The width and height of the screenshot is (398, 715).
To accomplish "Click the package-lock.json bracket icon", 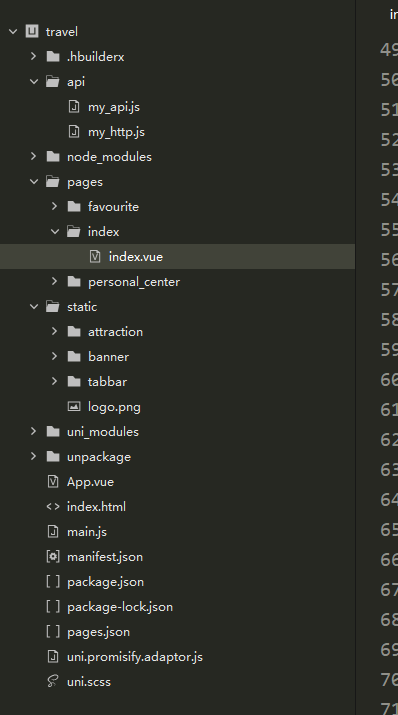I will [53, 607].
